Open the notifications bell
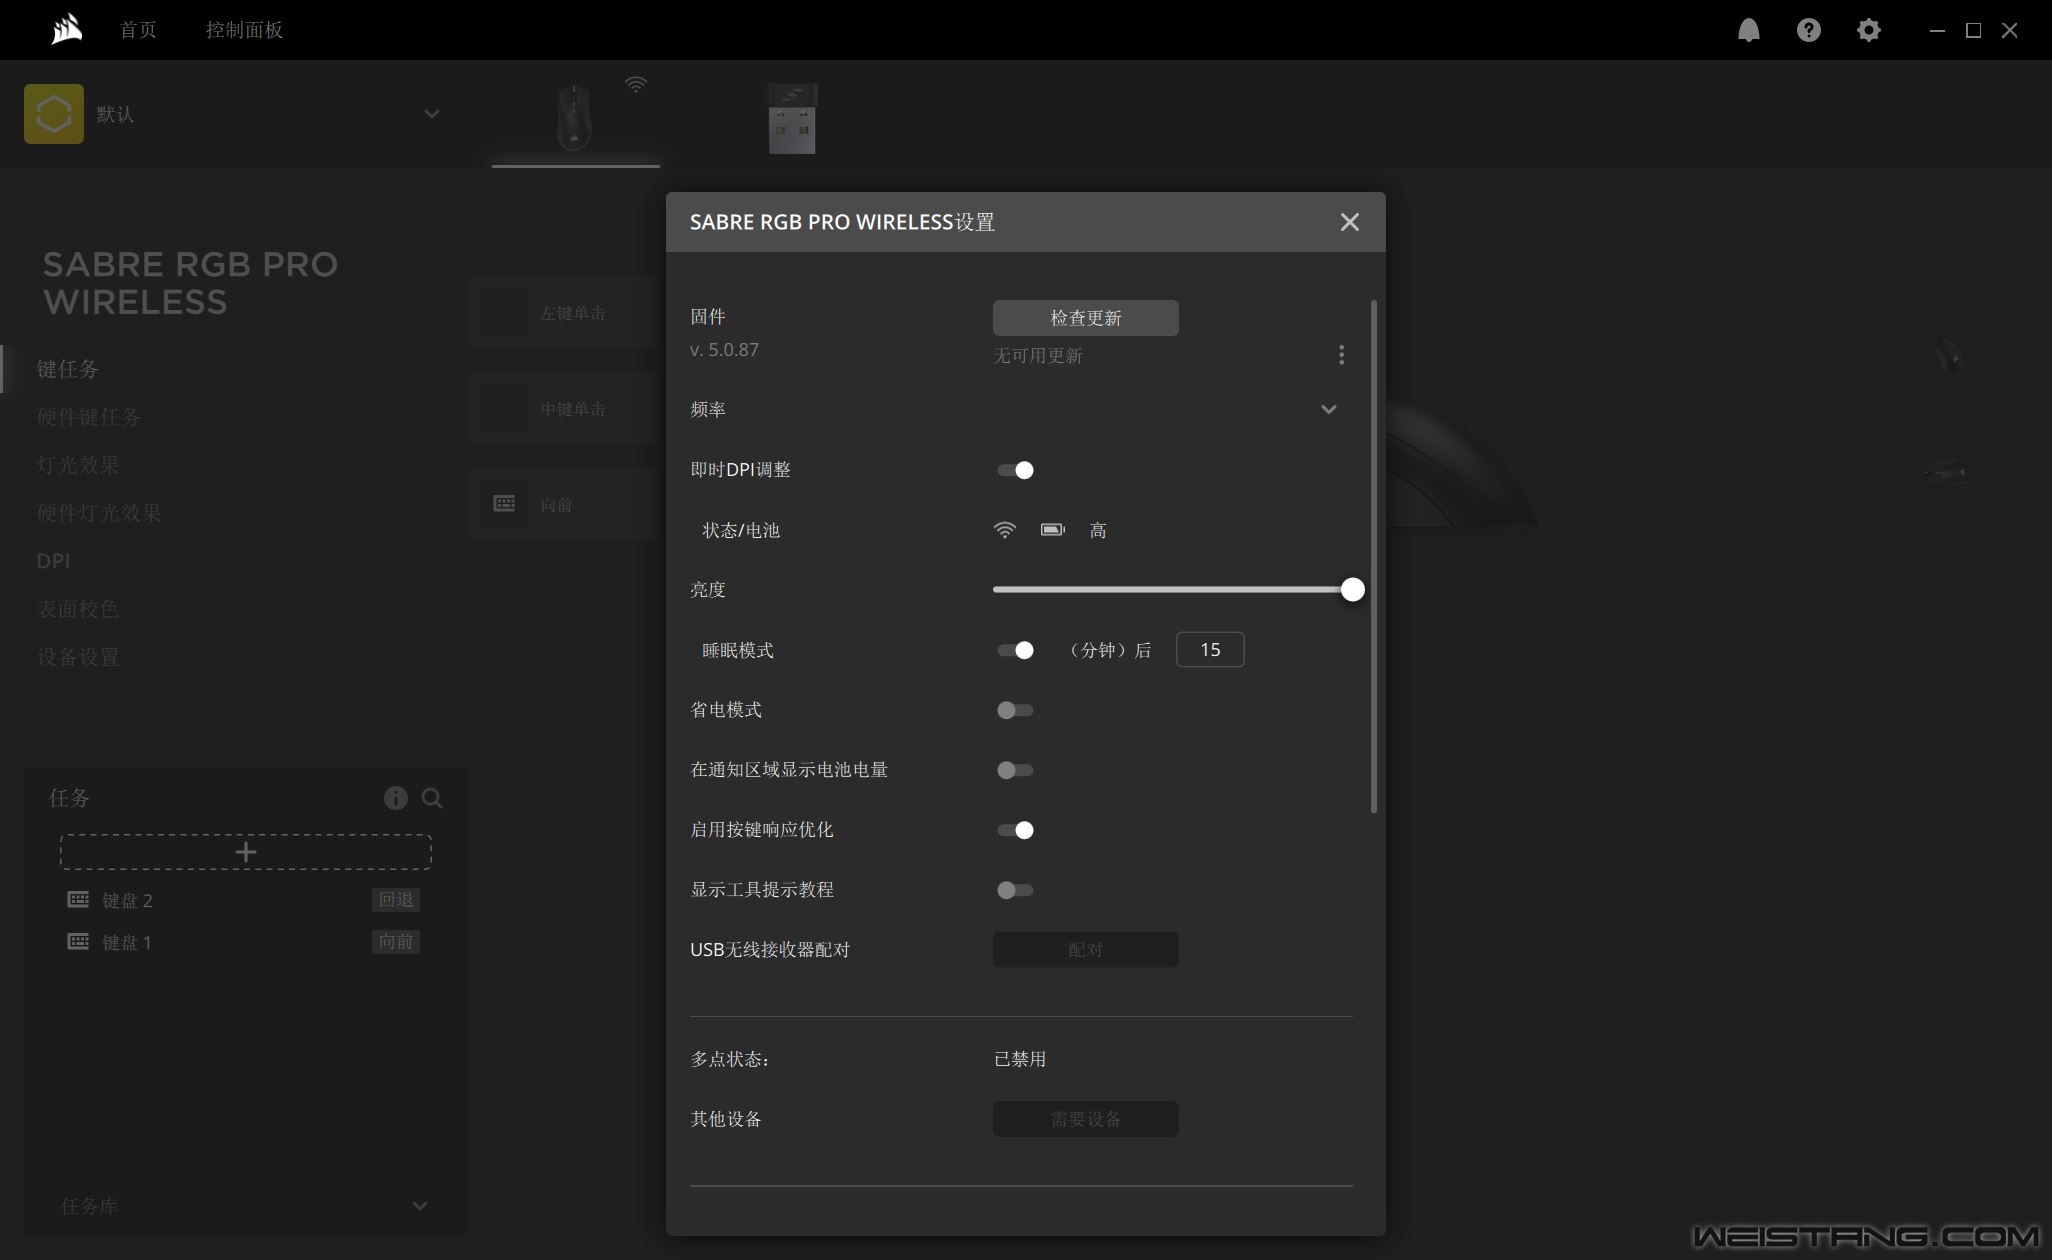Viewport: 2052px width, 1260px height. (1748, 30)
